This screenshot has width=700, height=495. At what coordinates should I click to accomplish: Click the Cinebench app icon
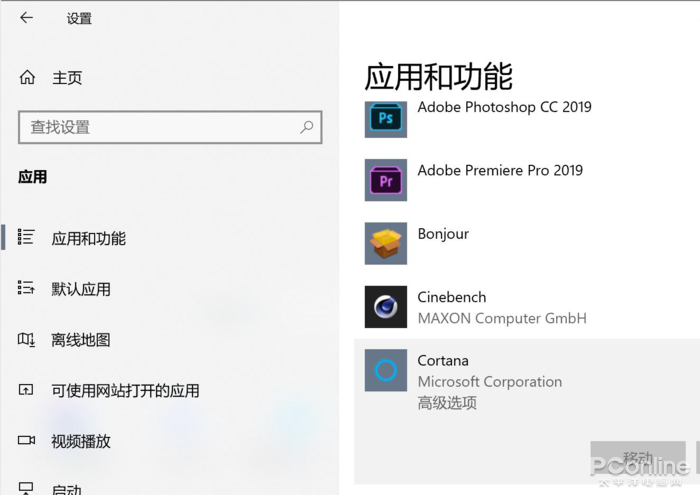coord(386,307)
